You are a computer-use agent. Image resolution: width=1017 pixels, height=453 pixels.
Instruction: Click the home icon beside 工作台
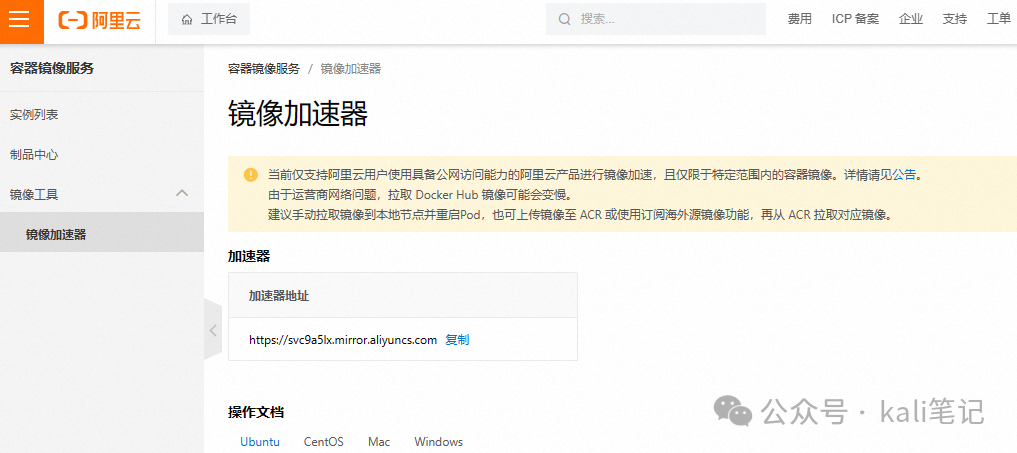[187, 19]
